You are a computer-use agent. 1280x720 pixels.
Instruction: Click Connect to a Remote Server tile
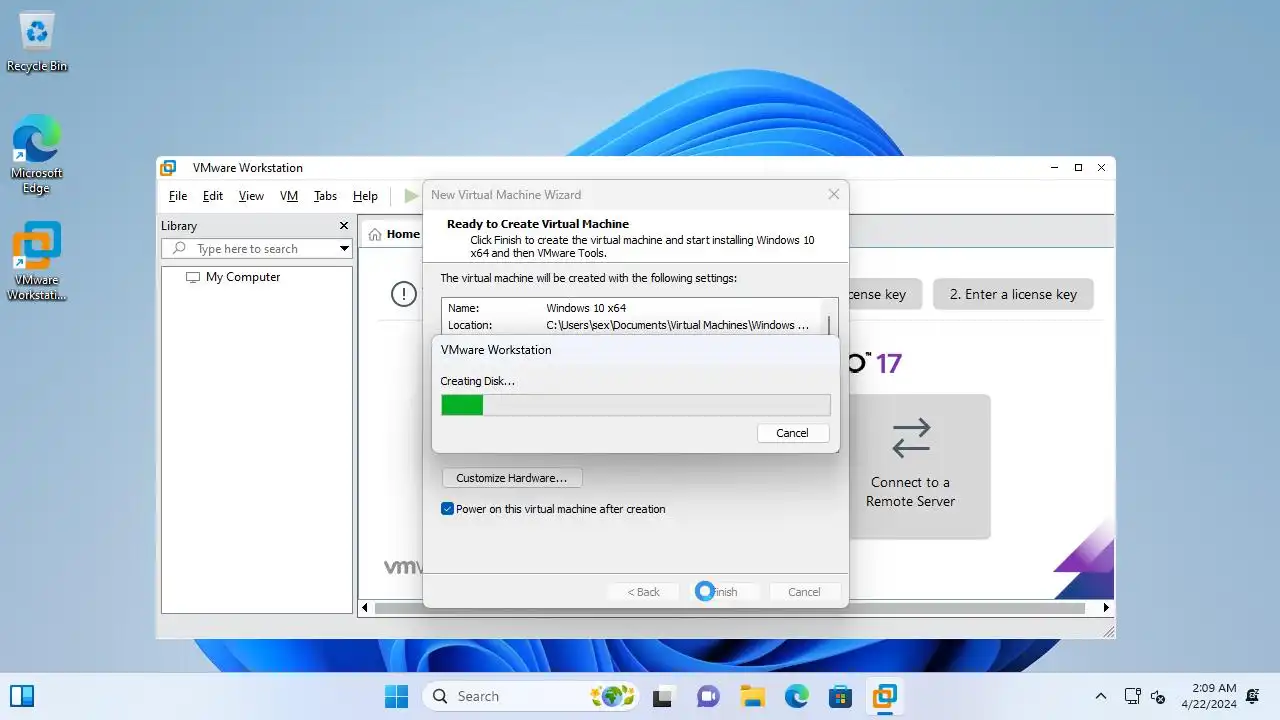point(911,466)
